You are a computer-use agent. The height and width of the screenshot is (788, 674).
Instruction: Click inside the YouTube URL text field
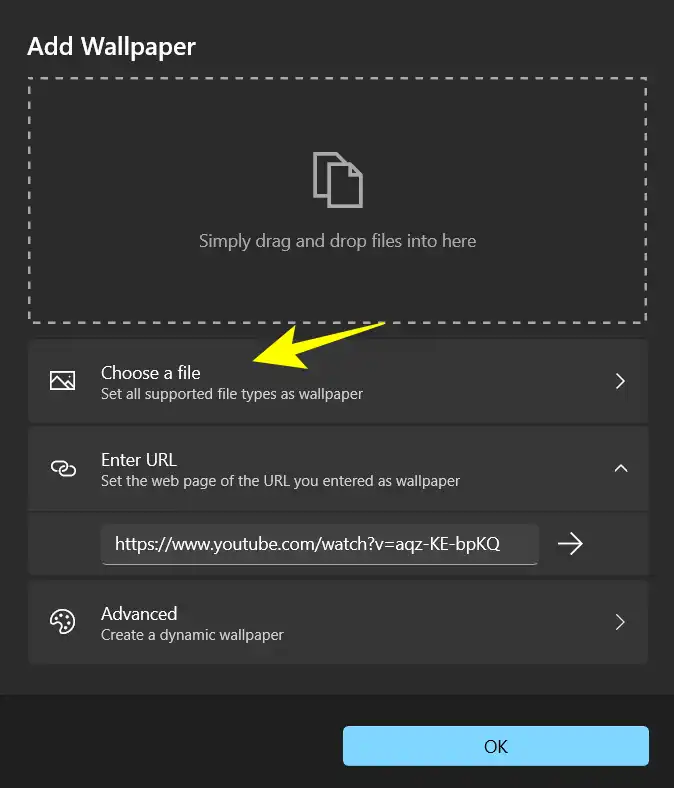319,544
